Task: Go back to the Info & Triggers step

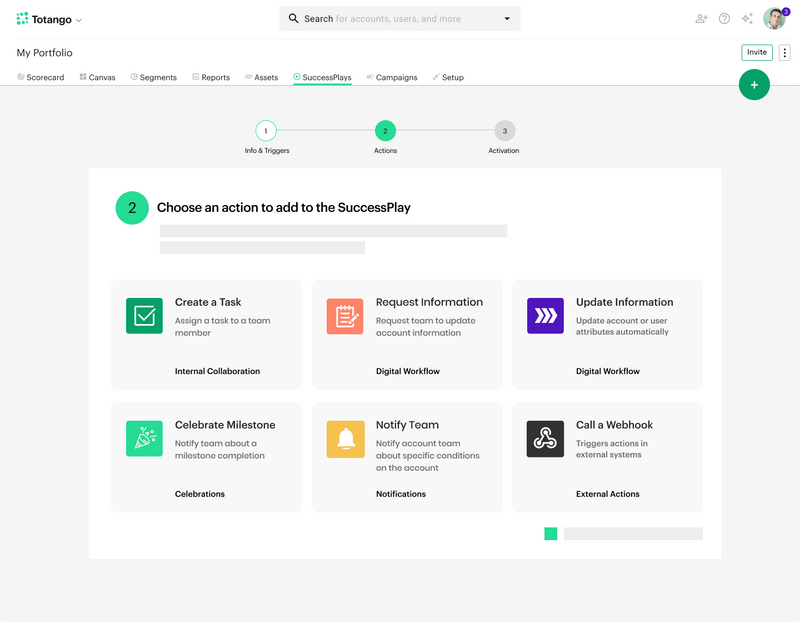Action: [266, 131]
